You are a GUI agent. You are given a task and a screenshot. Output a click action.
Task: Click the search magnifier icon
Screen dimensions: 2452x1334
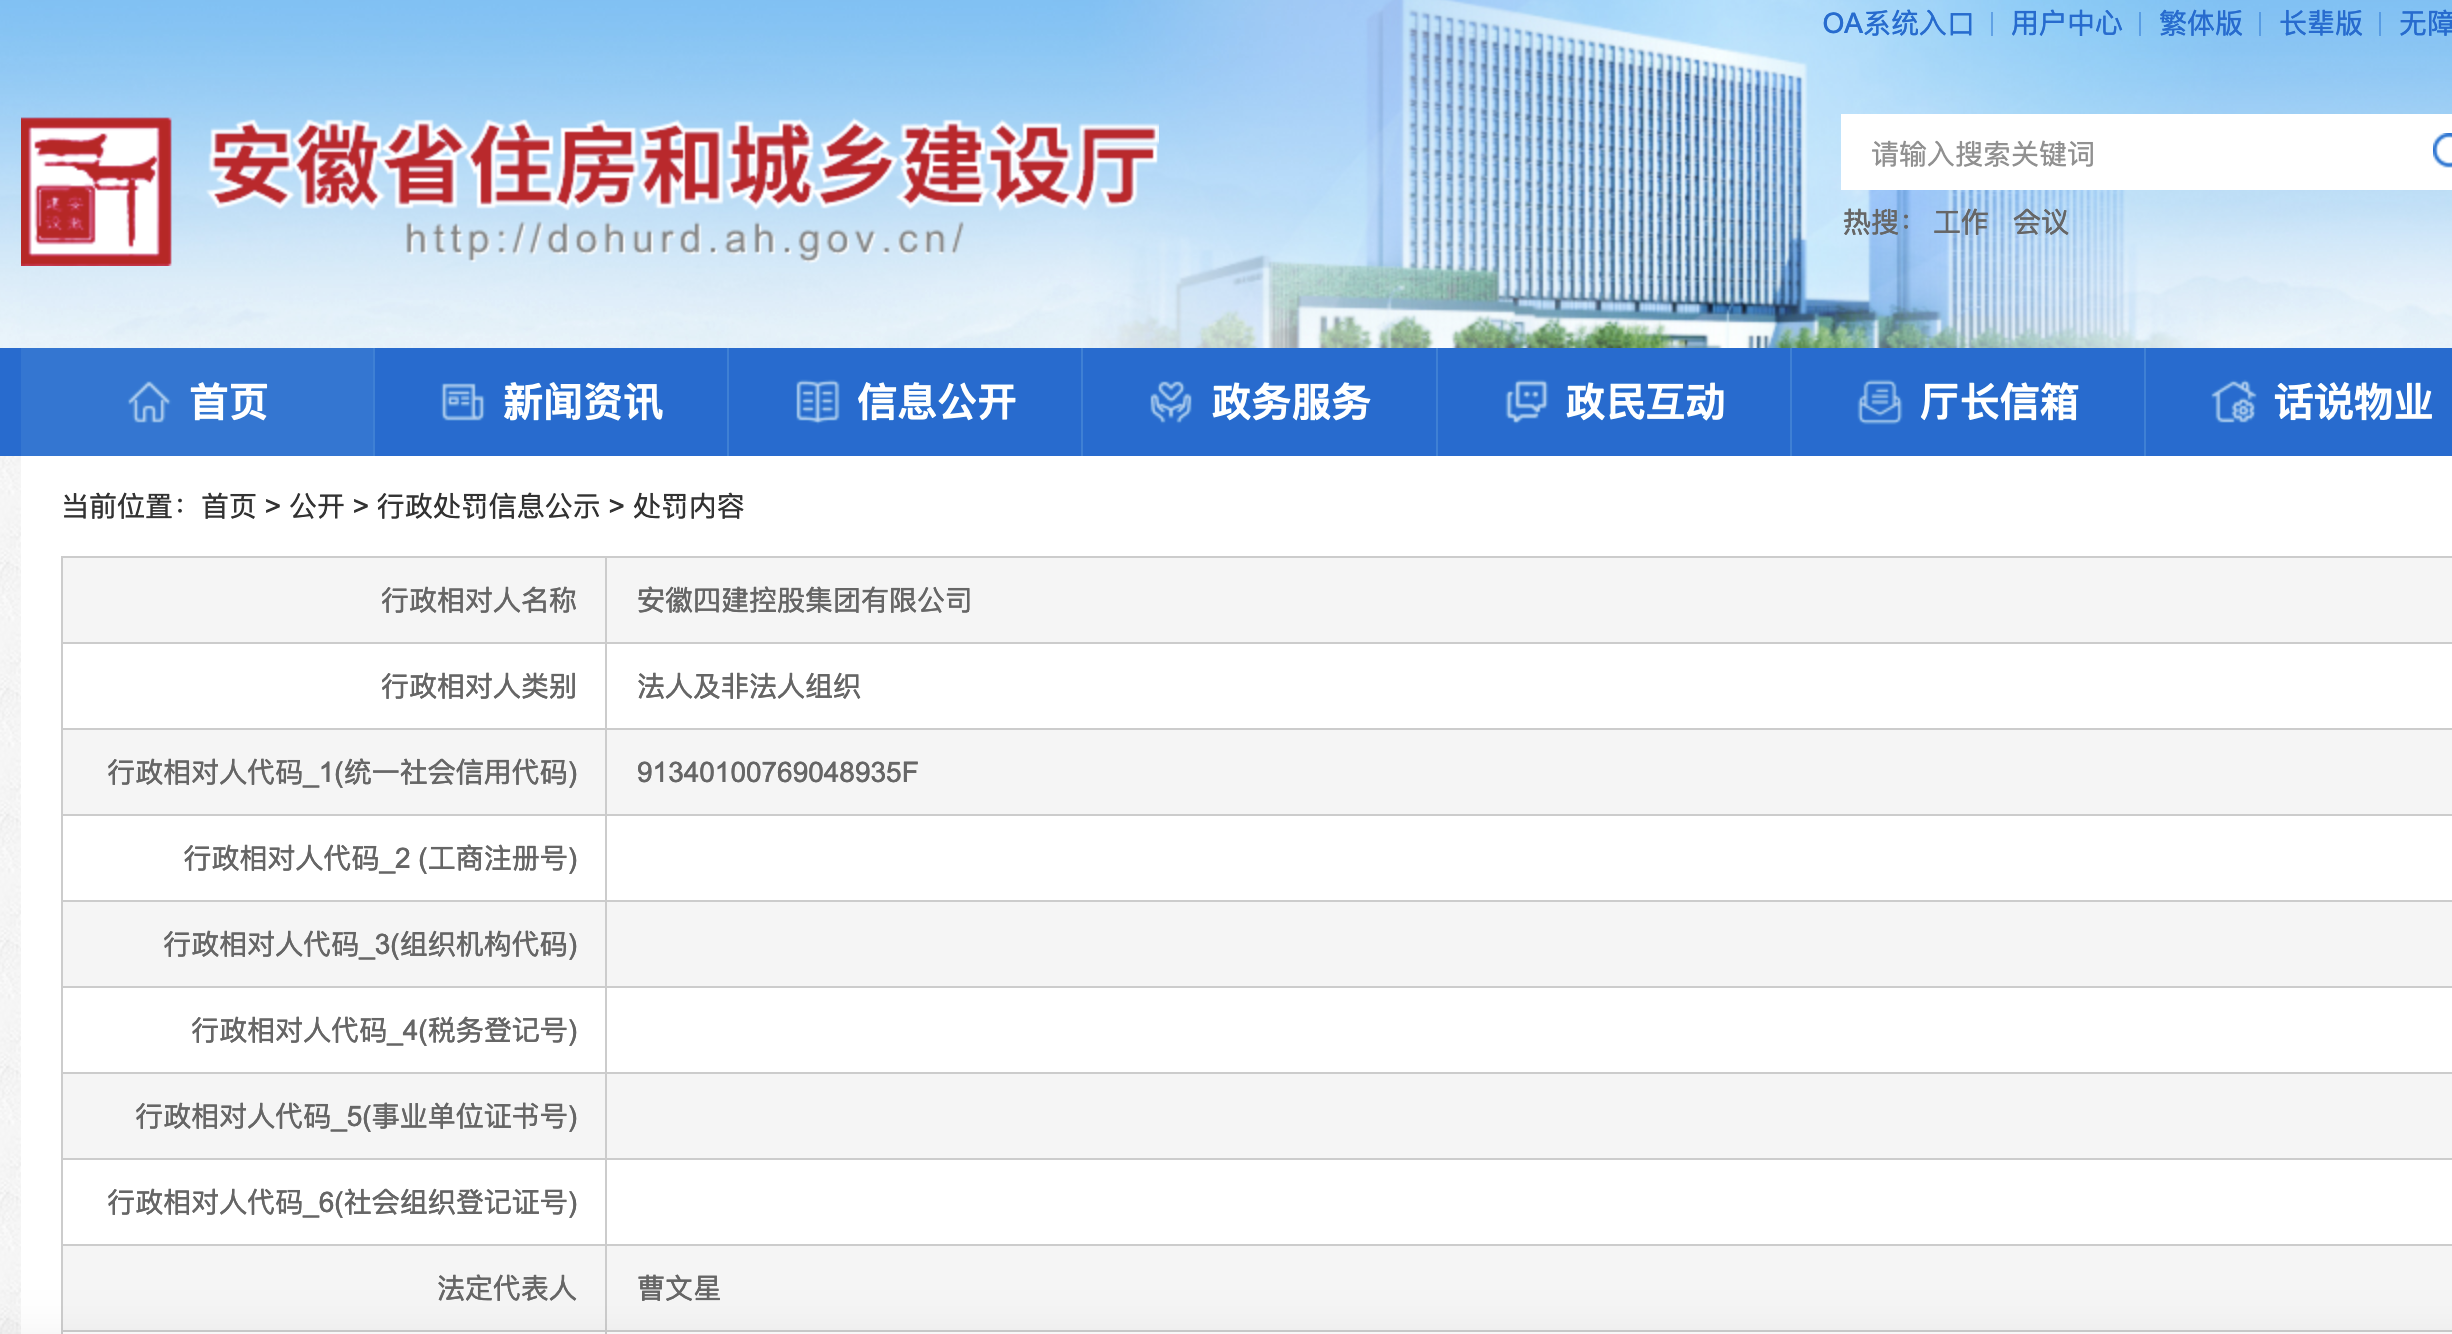pos(2446,152)
